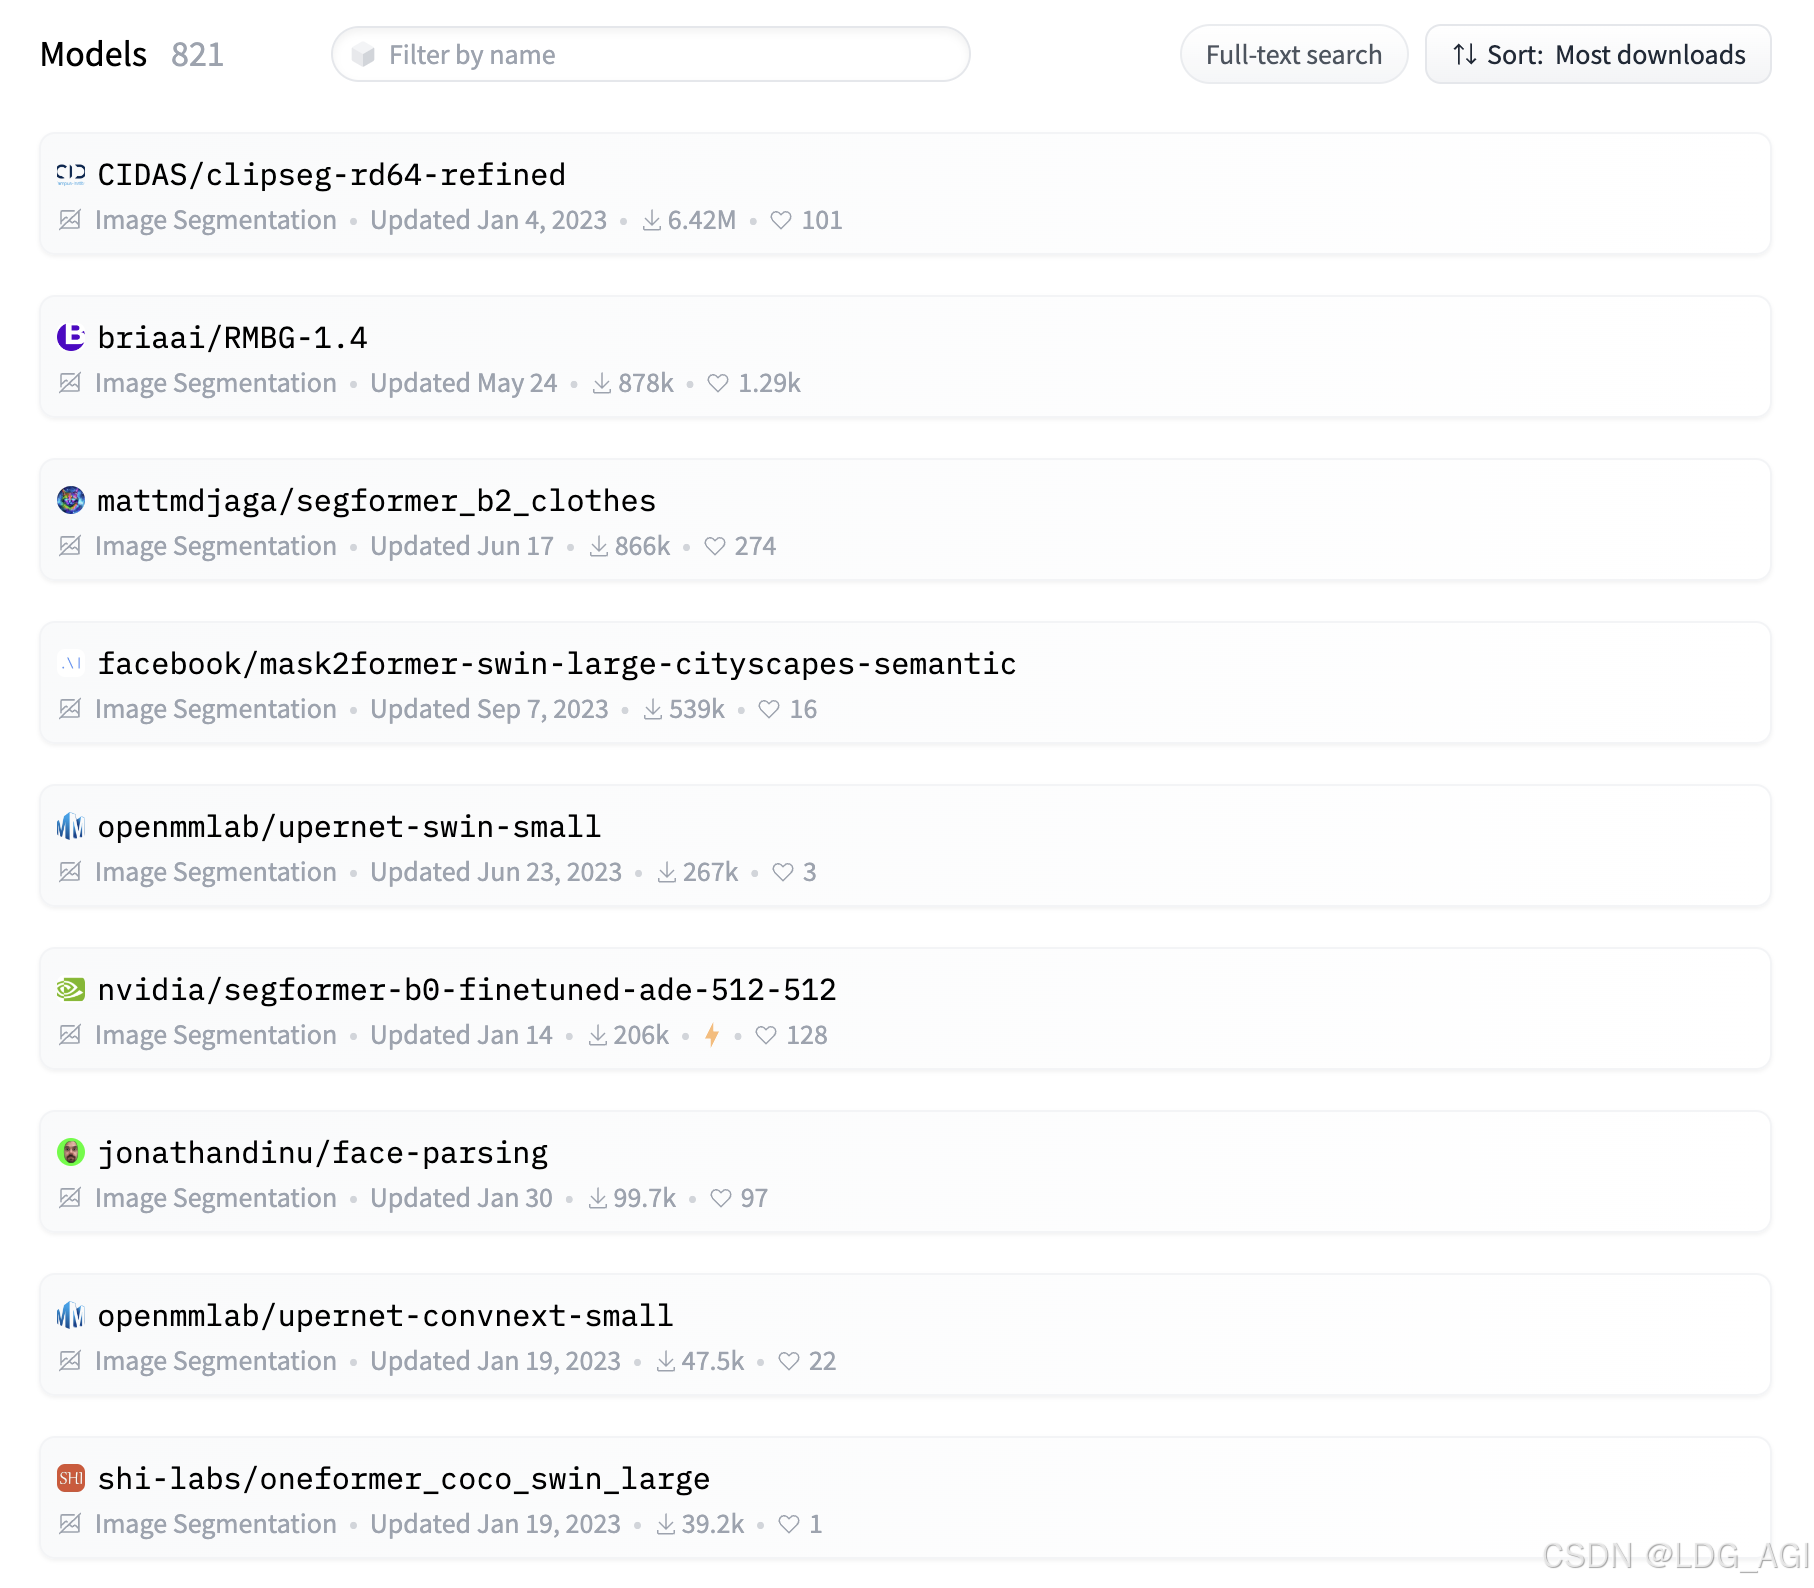Open shi-labs/oneformer_coco_swin_large model
The height and width of the screenshot is (1588, 1814).
click(404, 1479)
